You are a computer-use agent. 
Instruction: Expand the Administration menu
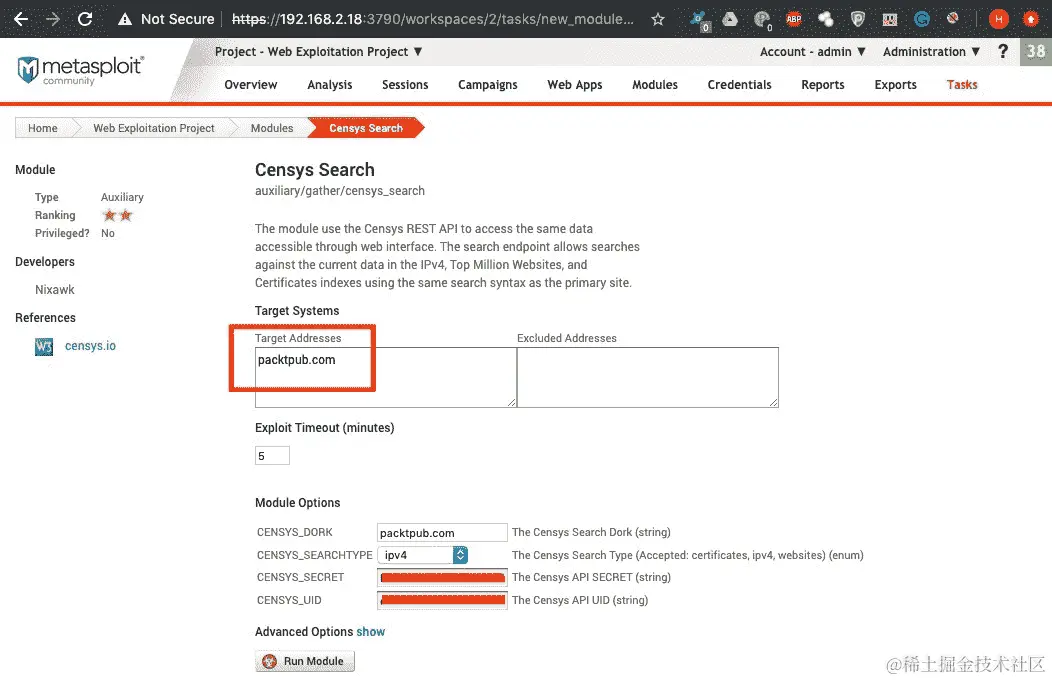[931, 52]
